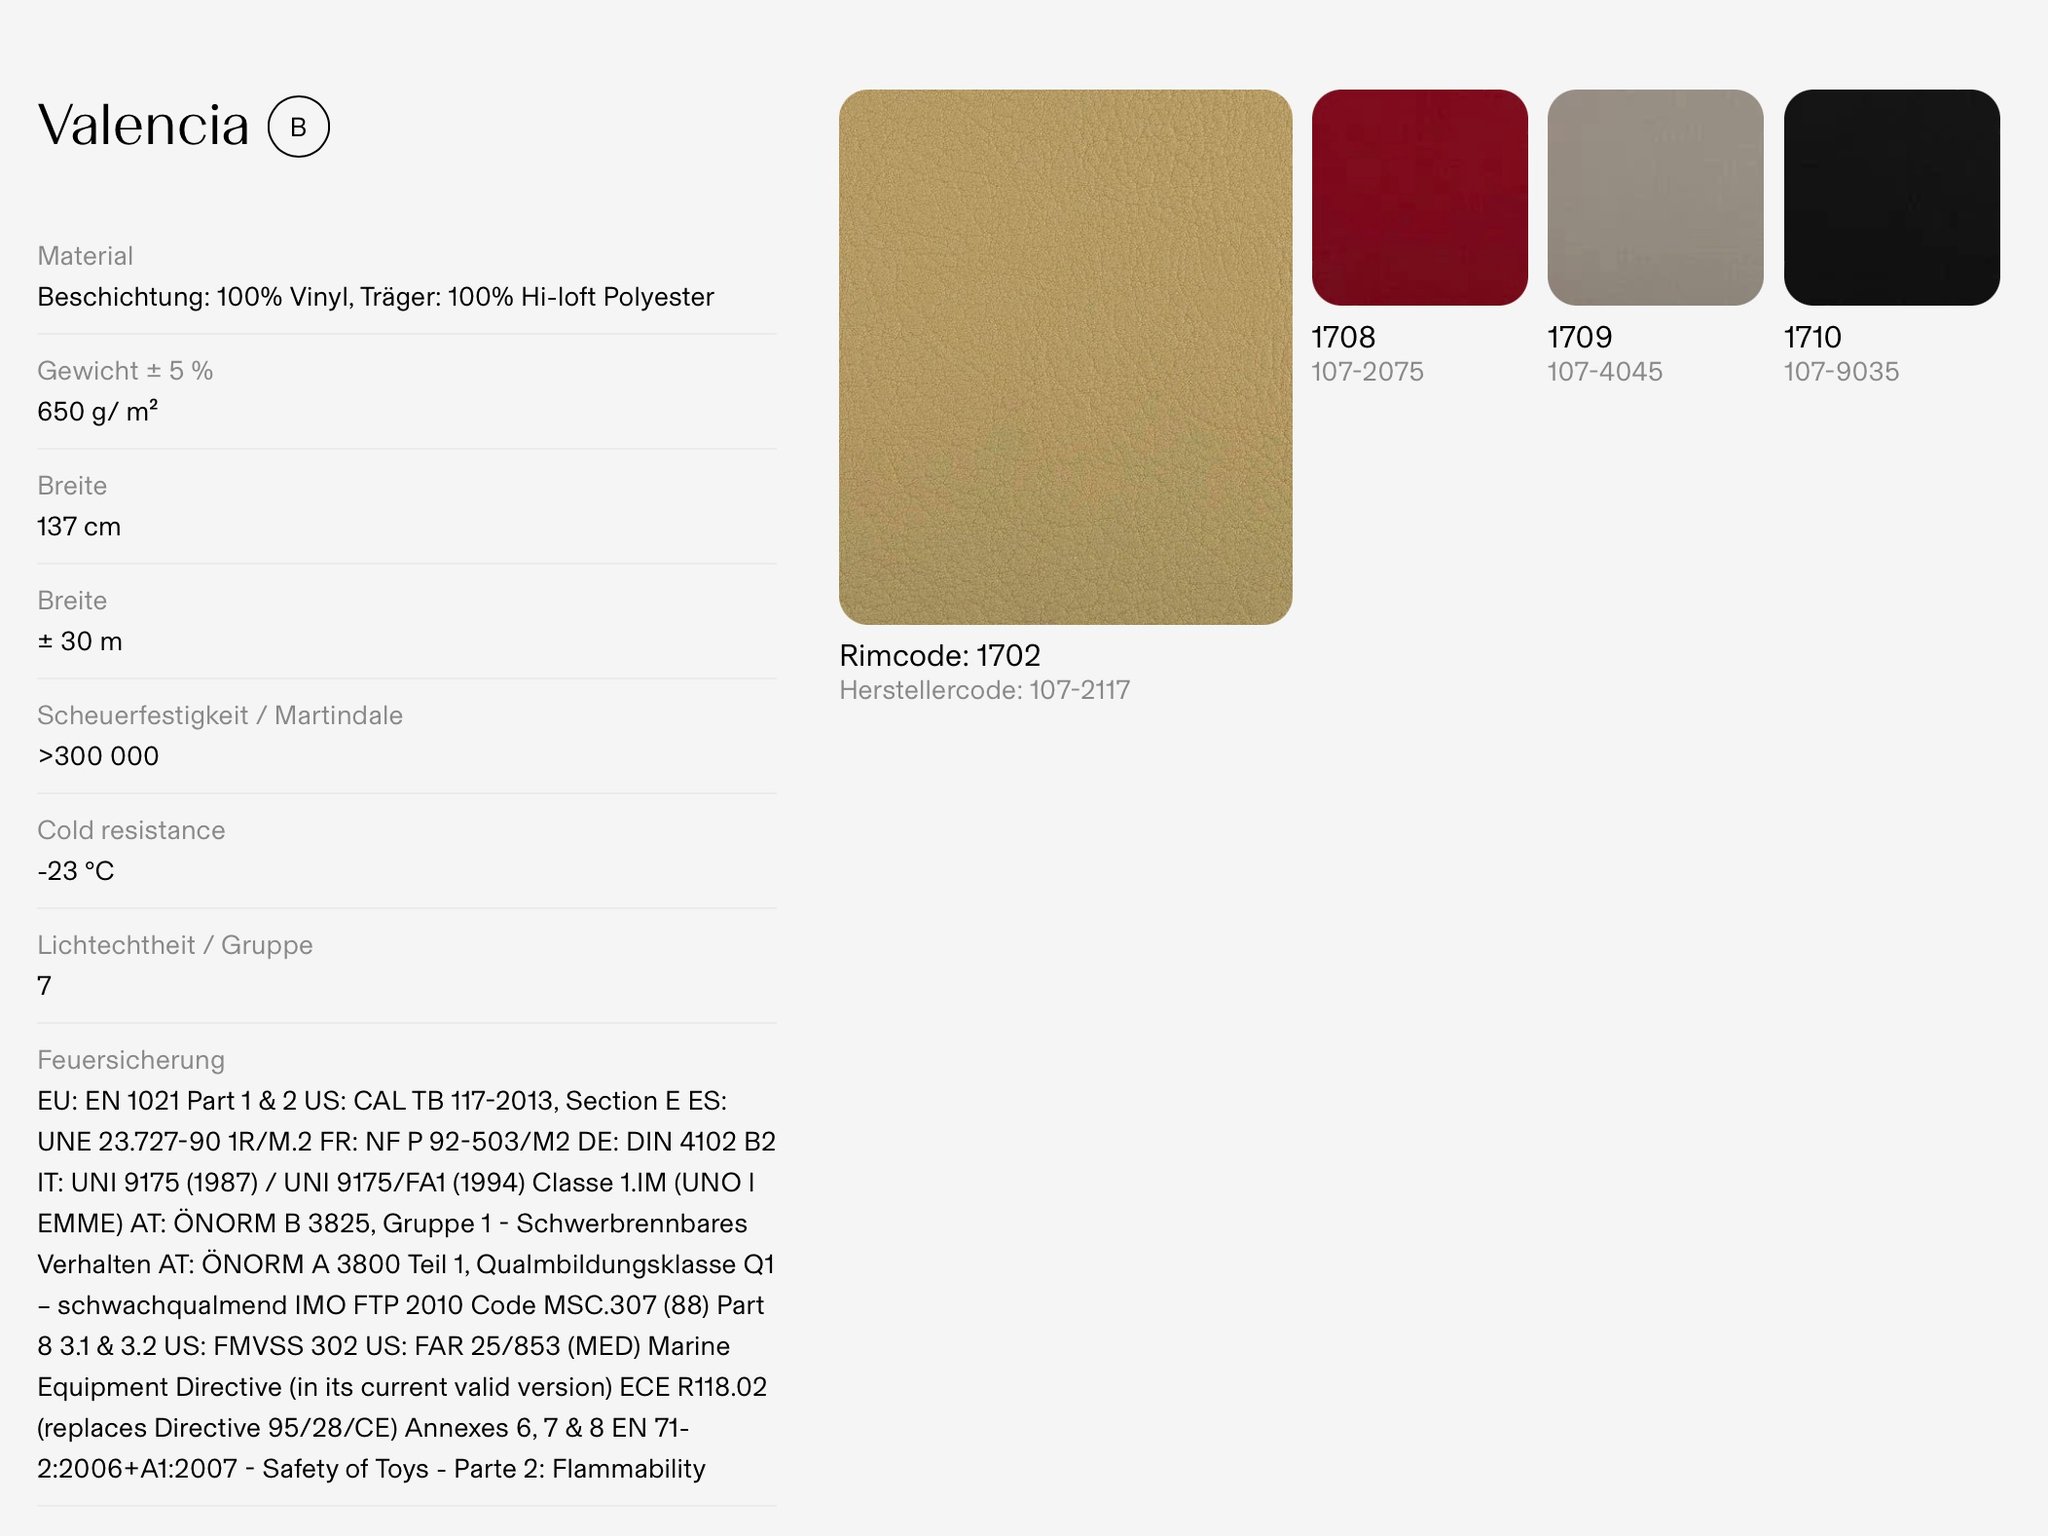Click manufacturer code 107-4045

point(1604,372)
